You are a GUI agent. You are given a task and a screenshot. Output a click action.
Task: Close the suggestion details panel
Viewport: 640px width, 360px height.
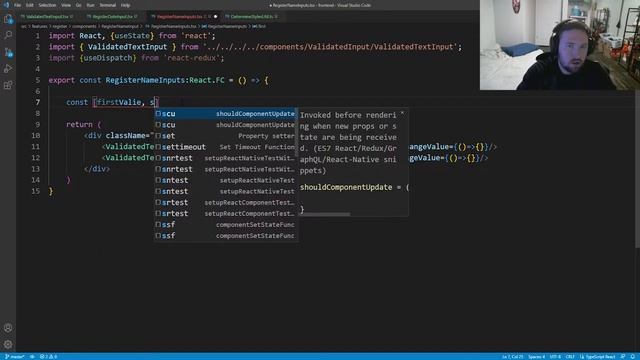click(402, 113)
